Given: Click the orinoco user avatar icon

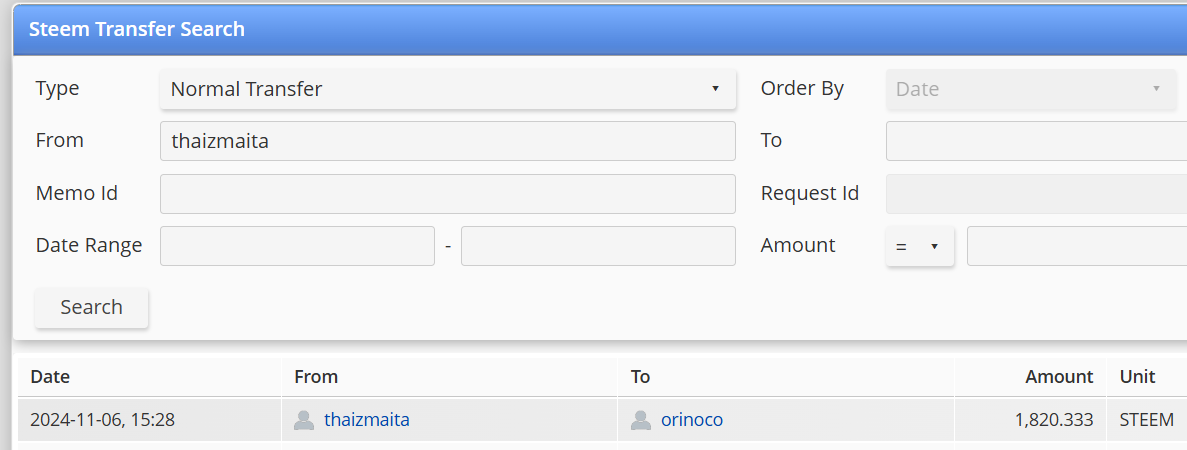Looking at the screenshot, I should tap(641, 420).
